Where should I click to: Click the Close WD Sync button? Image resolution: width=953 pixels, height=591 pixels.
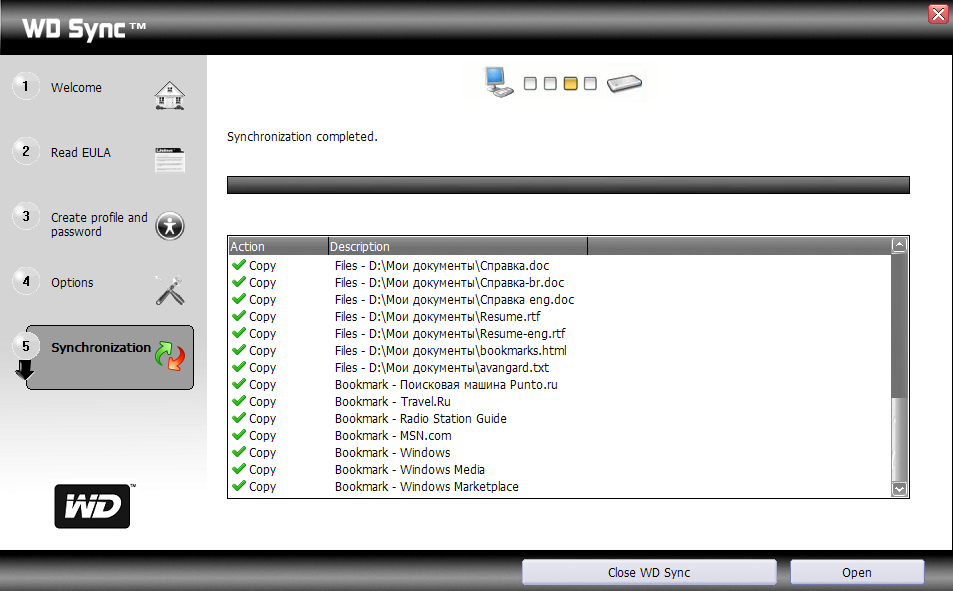649,572
